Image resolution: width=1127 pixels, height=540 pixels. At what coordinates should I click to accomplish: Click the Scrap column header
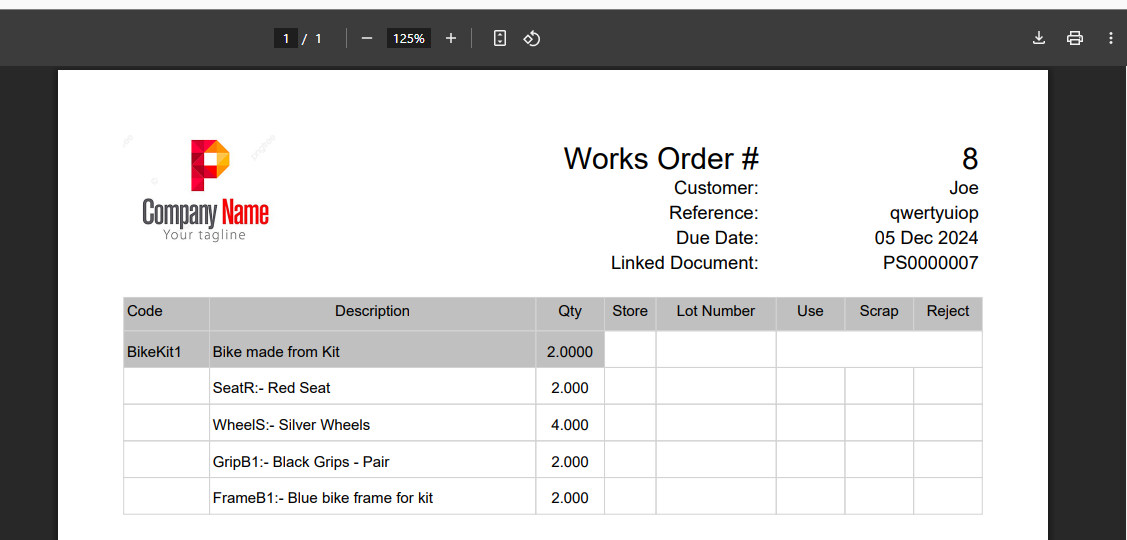[x=879, y=311]
